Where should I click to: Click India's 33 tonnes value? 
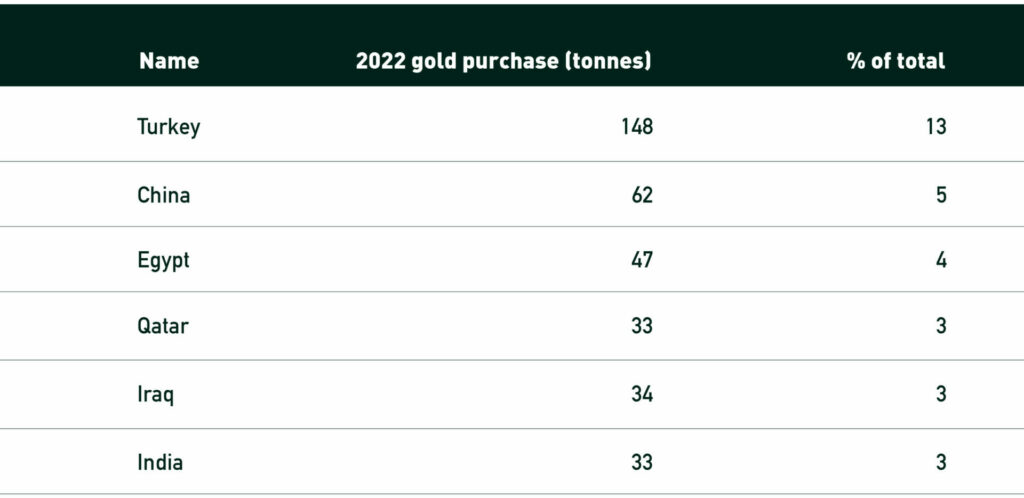pos(642,462)
